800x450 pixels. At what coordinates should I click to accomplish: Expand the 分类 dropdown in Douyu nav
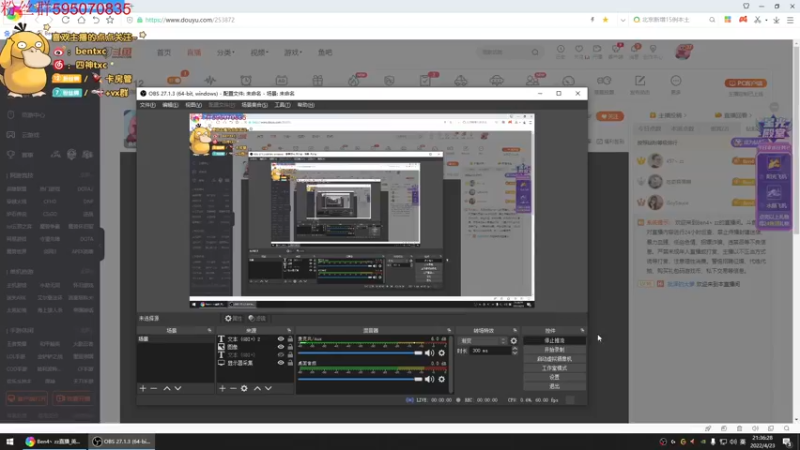[x=226, y=53]
